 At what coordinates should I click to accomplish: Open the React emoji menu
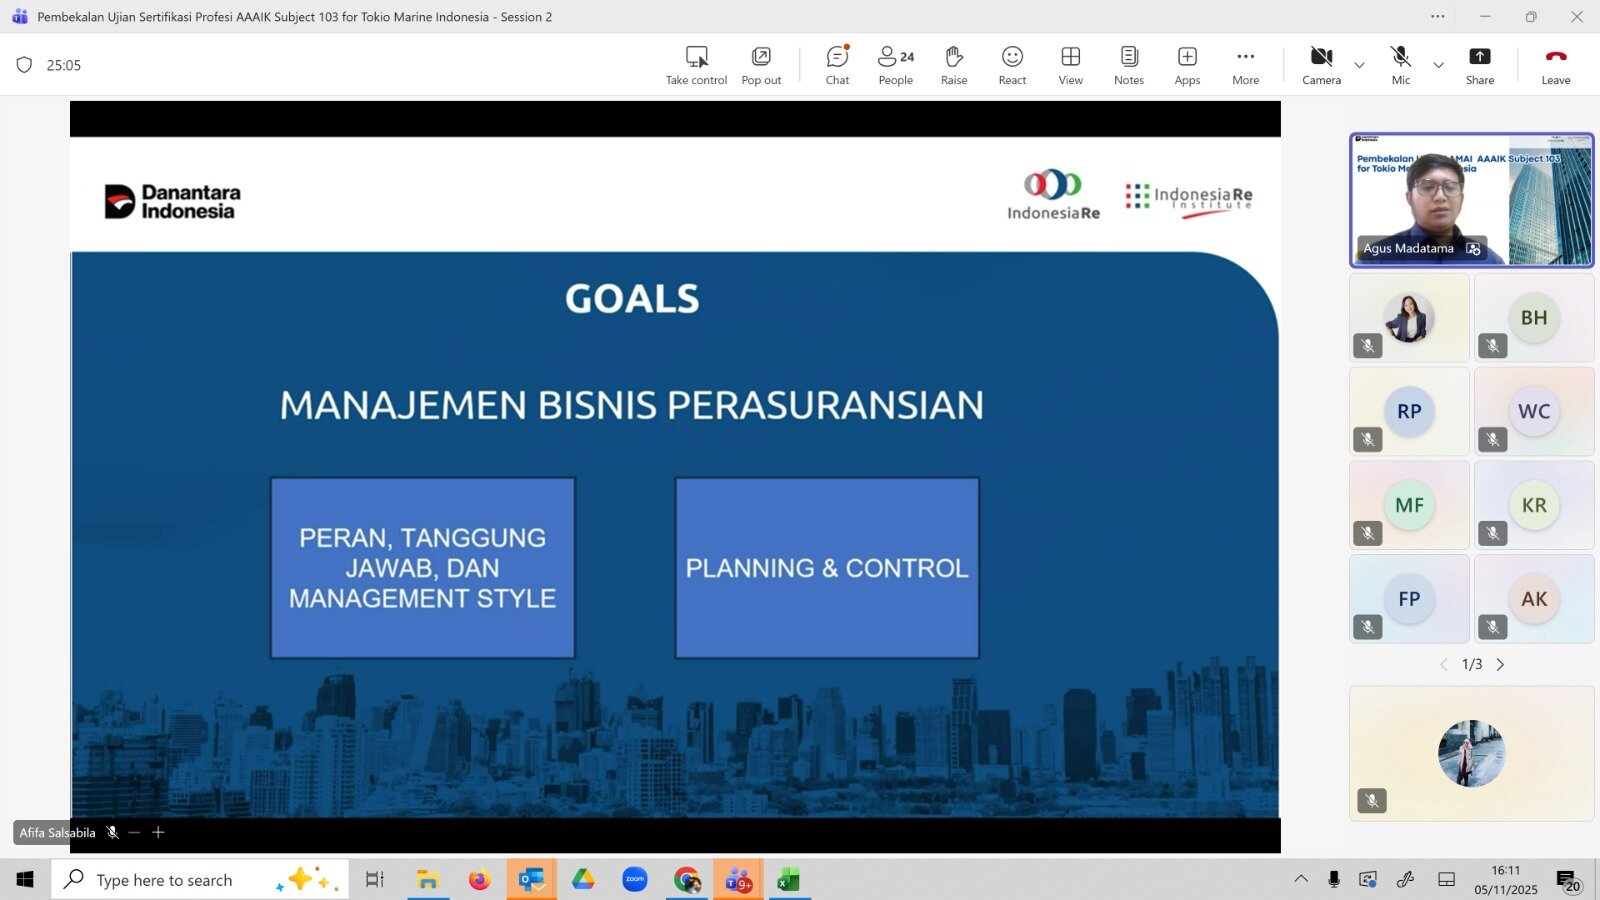tap(1012, 65)
